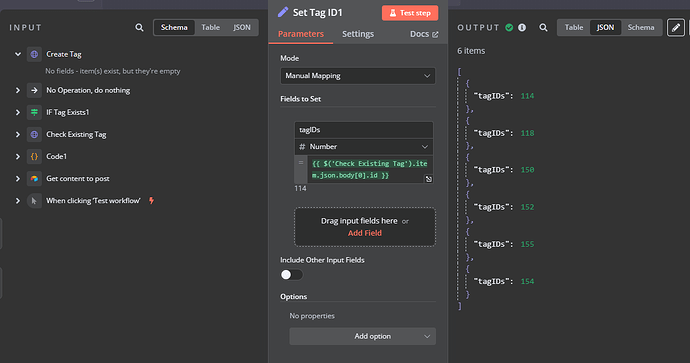Click the input panel search icon
The height and width of the screenshot is (363, 690).
click(x=139, y=27)
